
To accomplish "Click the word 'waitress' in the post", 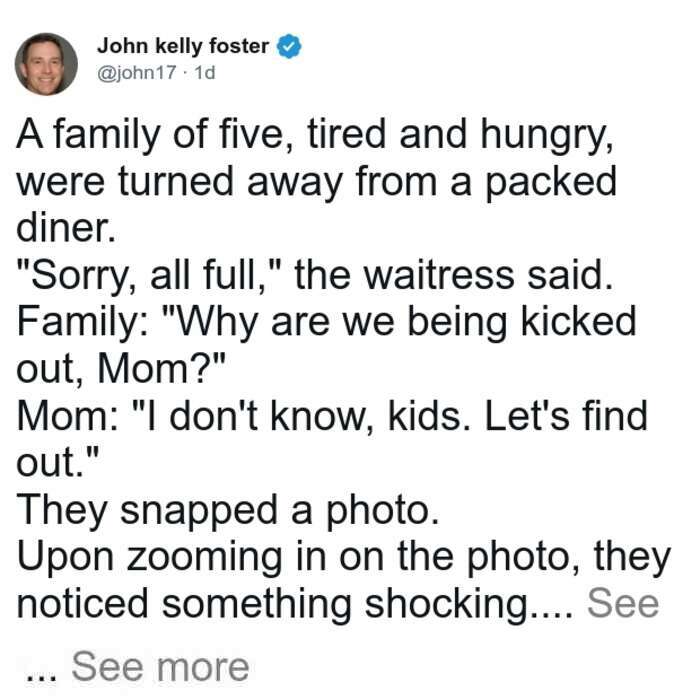I will [x=439, y=275].
